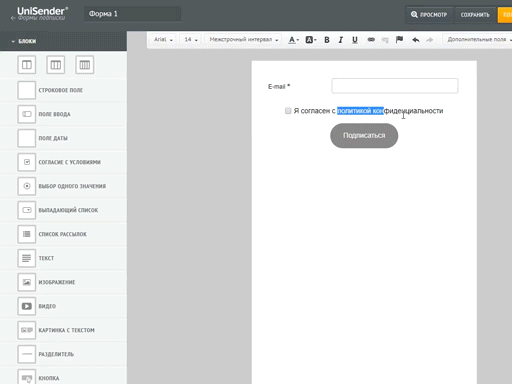Click the Текст block label
512x384 pixels.
pyautogui.click(x=46, y=258)
